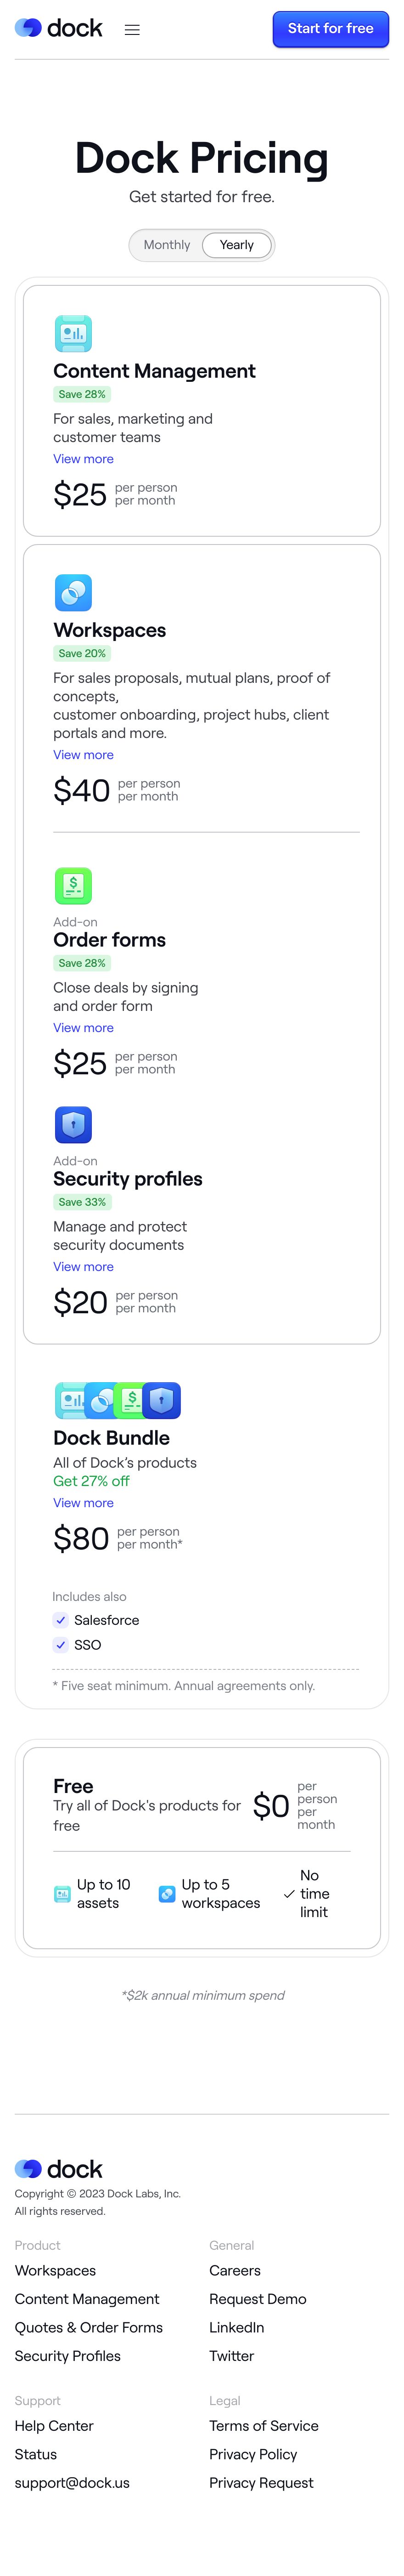Expand View more under Content Management
The width and height of the screenshot is (404, 2576).
pos(83,459)
